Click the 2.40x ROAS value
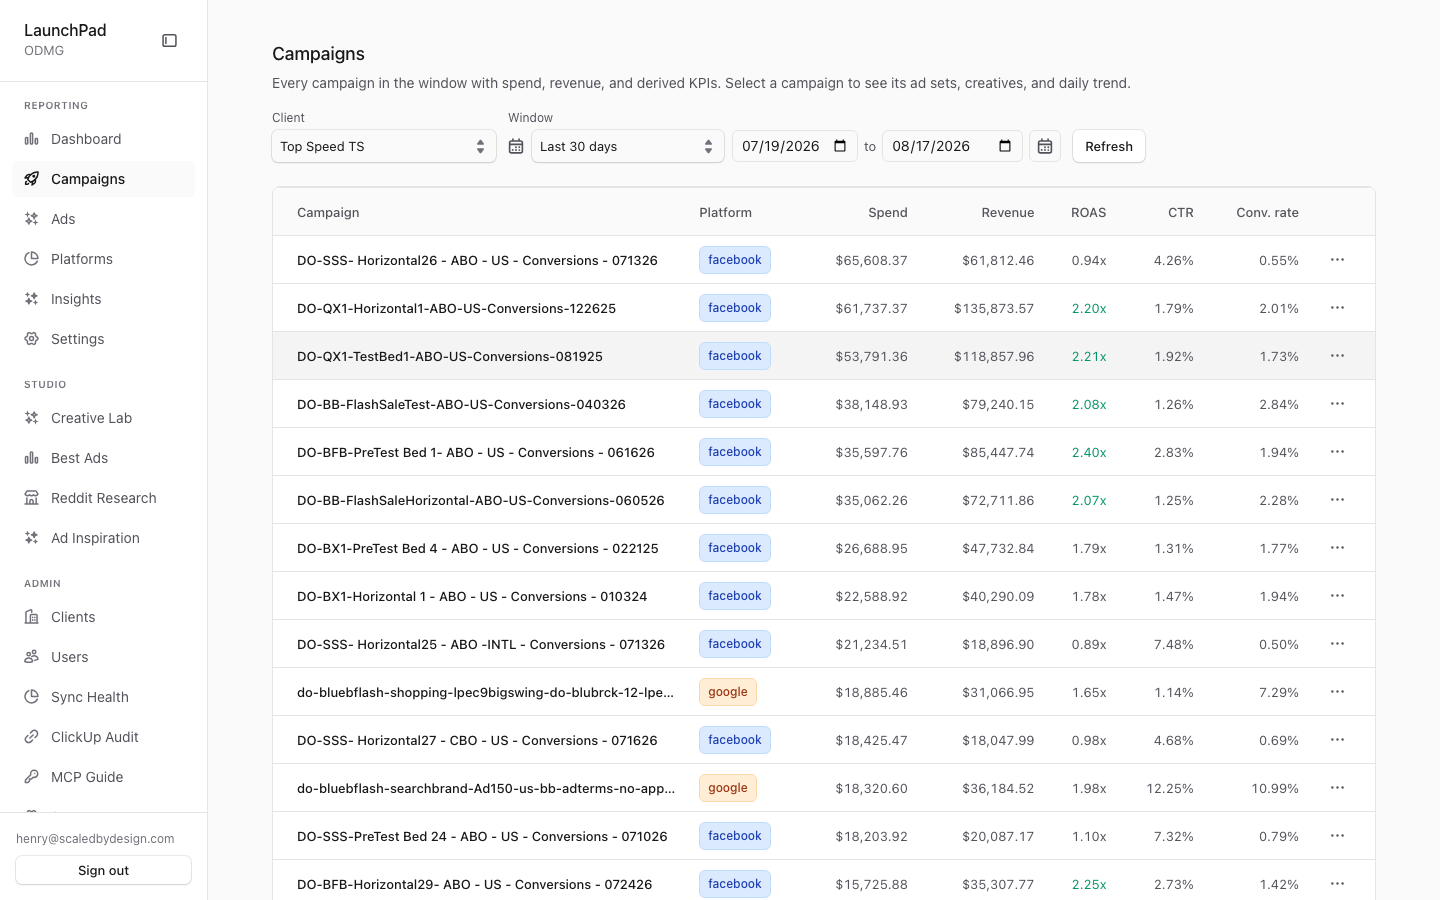 pos(1089,452)
